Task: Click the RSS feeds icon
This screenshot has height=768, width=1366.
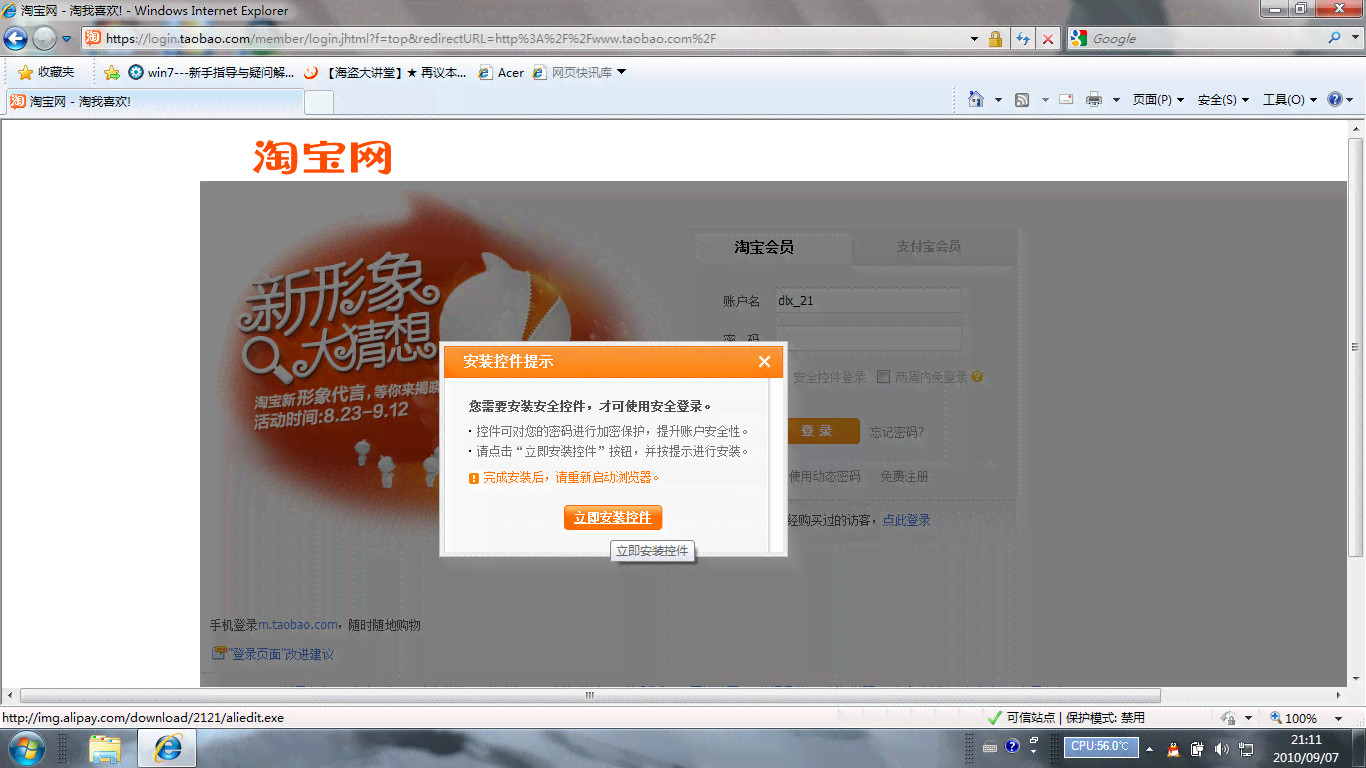Action: [1022, 99]
